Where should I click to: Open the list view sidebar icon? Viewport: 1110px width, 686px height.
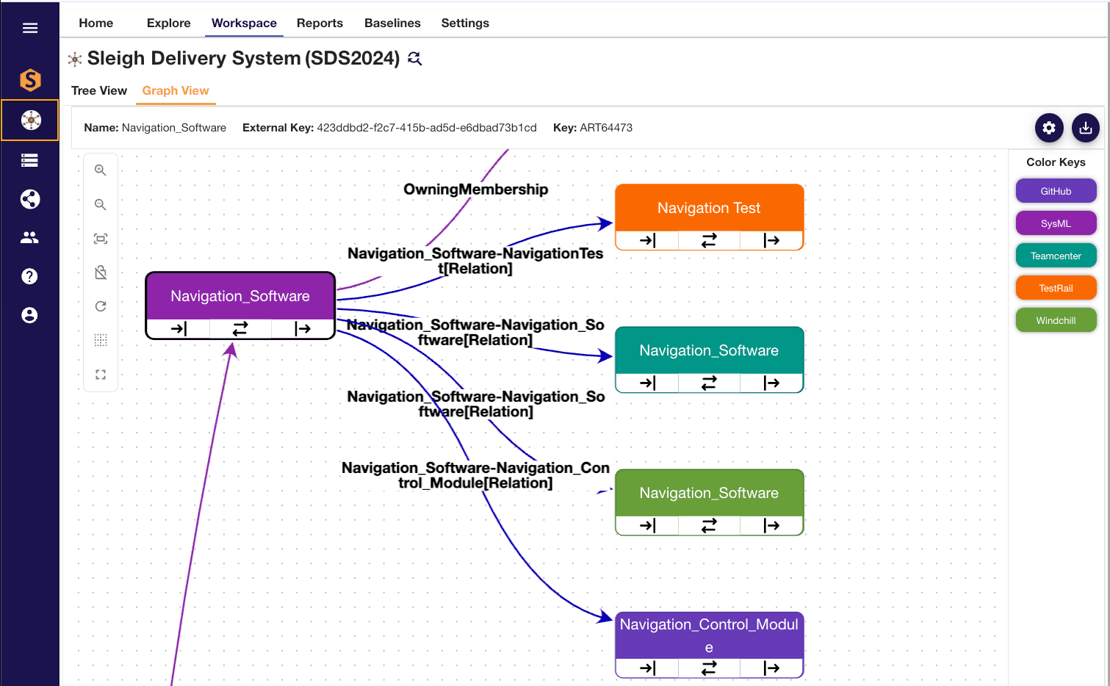(x=30, y=161)
